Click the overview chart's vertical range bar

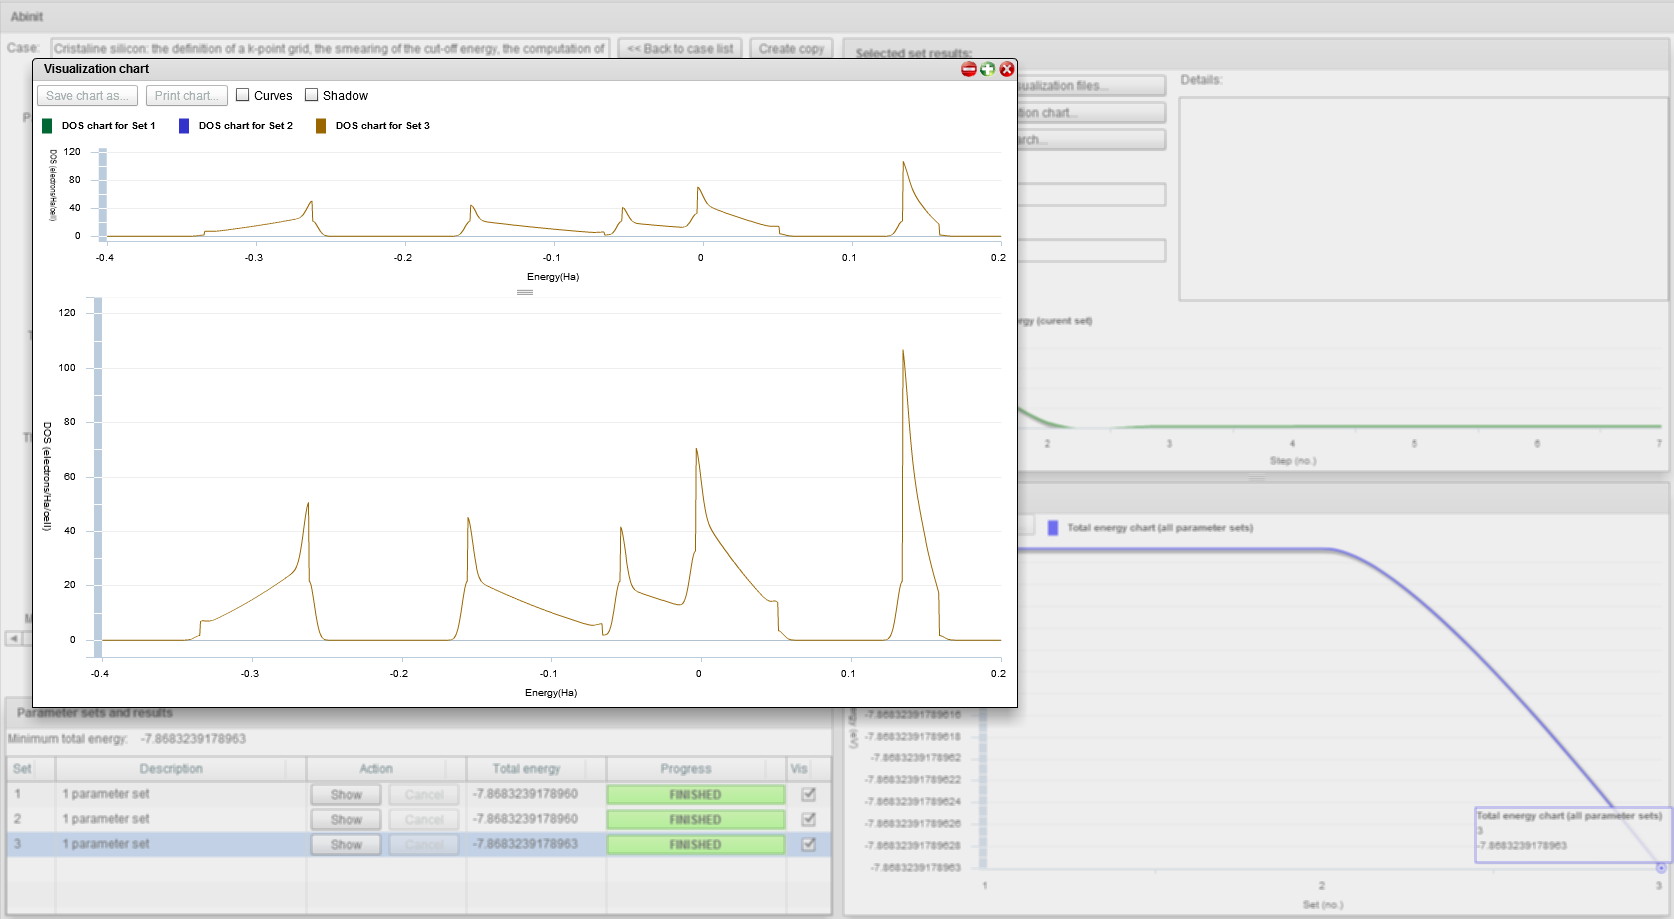[103, 195]
